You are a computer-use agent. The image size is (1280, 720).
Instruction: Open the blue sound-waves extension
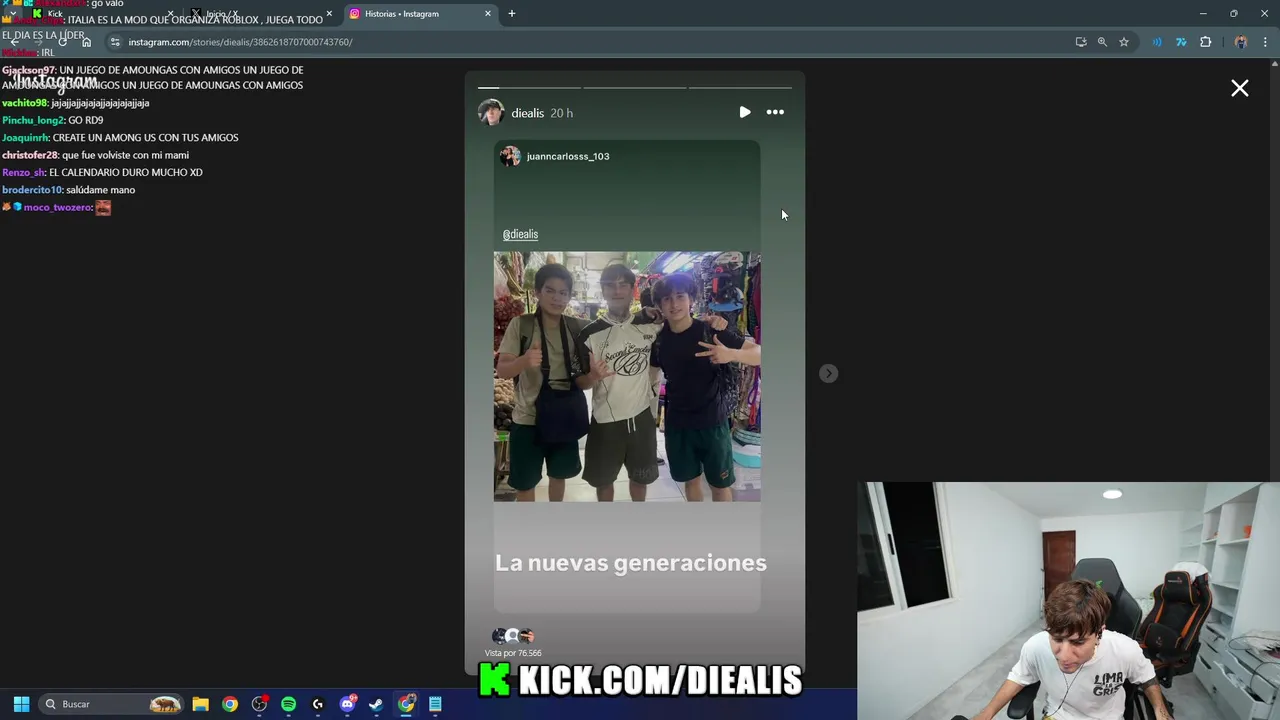pos(1157,42)
